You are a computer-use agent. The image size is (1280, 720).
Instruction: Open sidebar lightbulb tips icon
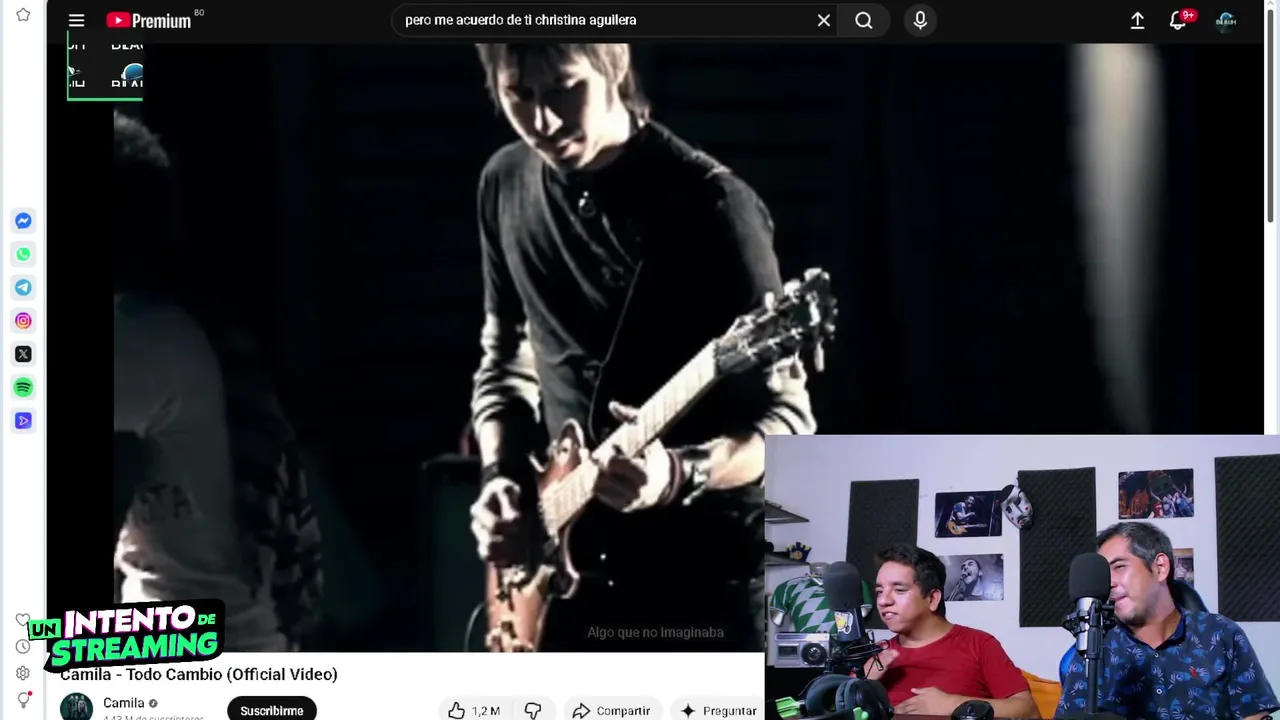click(x=23, y=700)
